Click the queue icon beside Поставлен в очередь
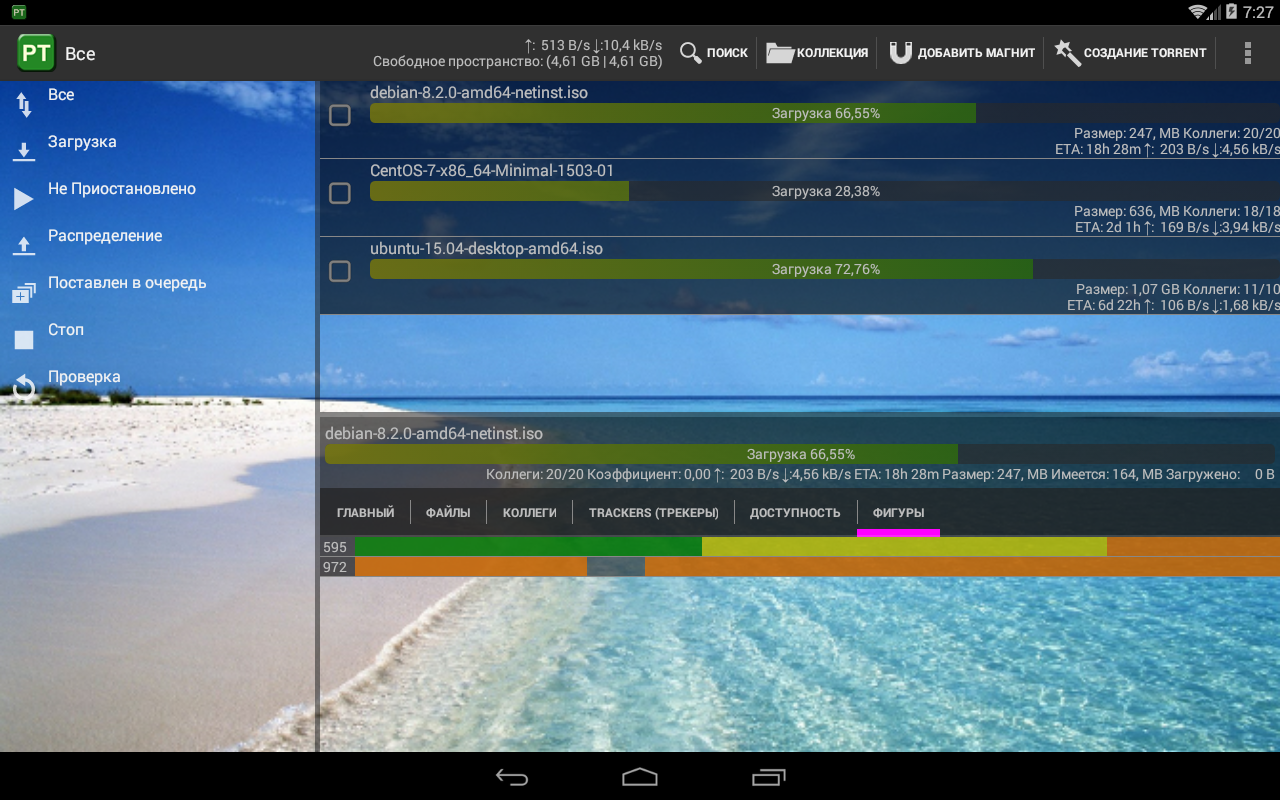1280x800 pixels. pos(24,293)
